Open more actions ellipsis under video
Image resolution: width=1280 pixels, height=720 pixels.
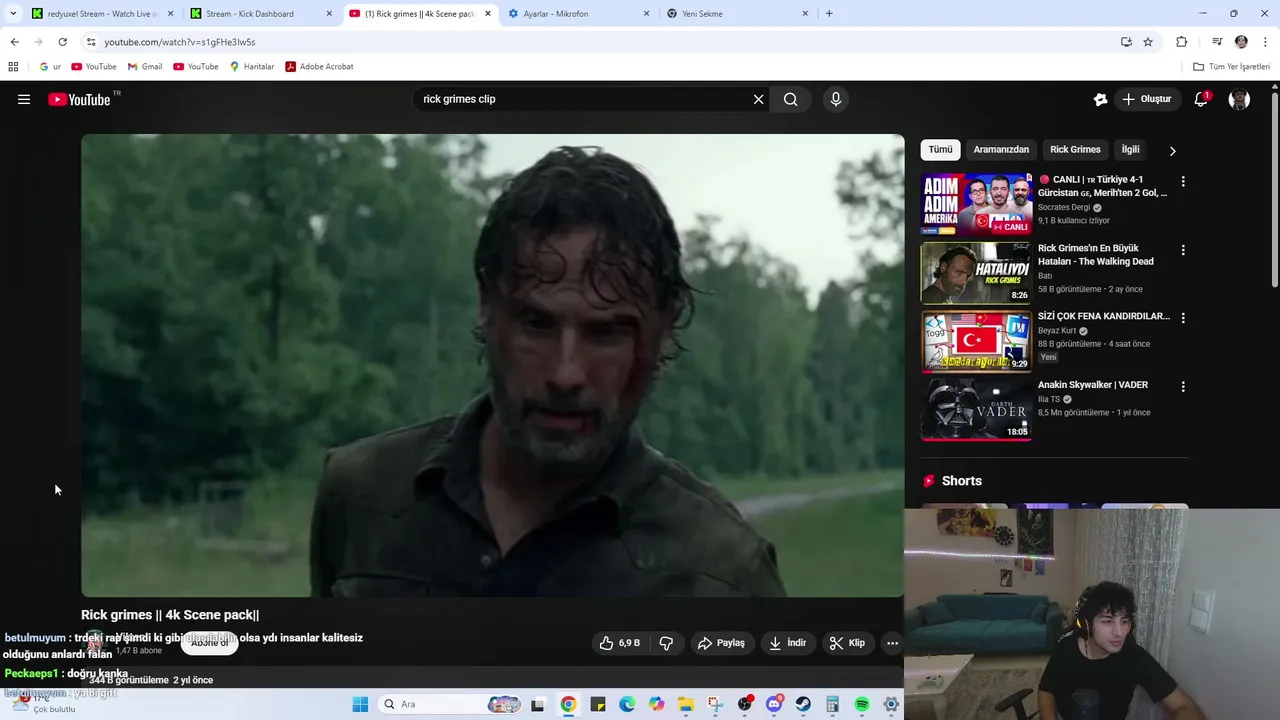pos(892,643)
